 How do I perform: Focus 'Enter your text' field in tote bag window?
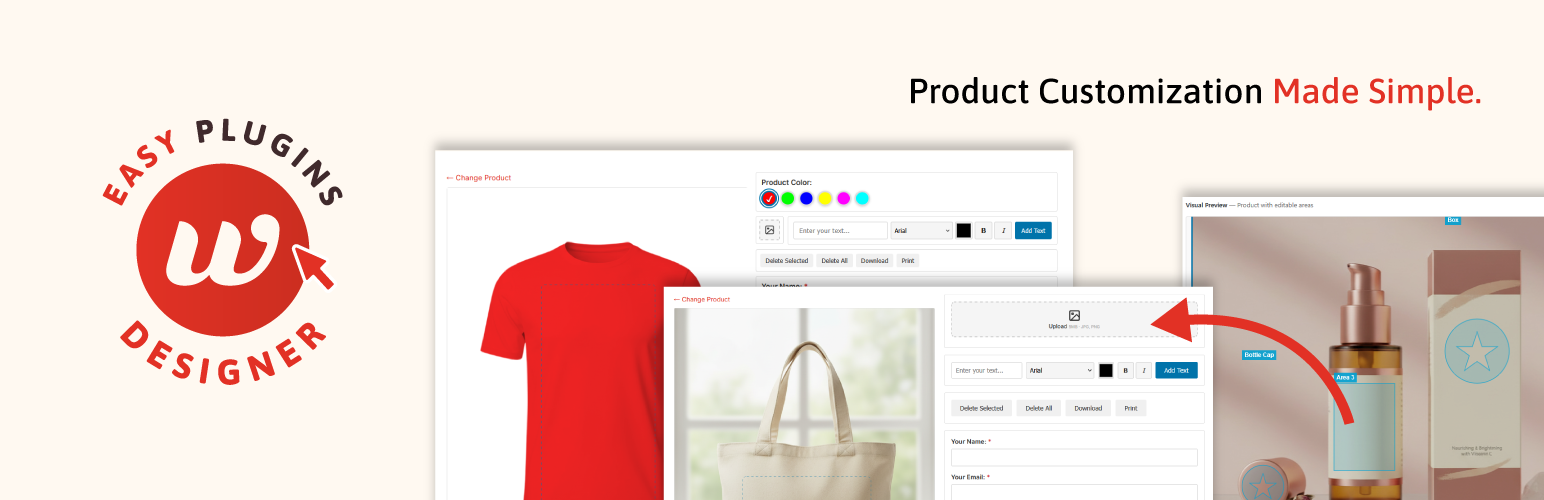click(x=986, y=370)
